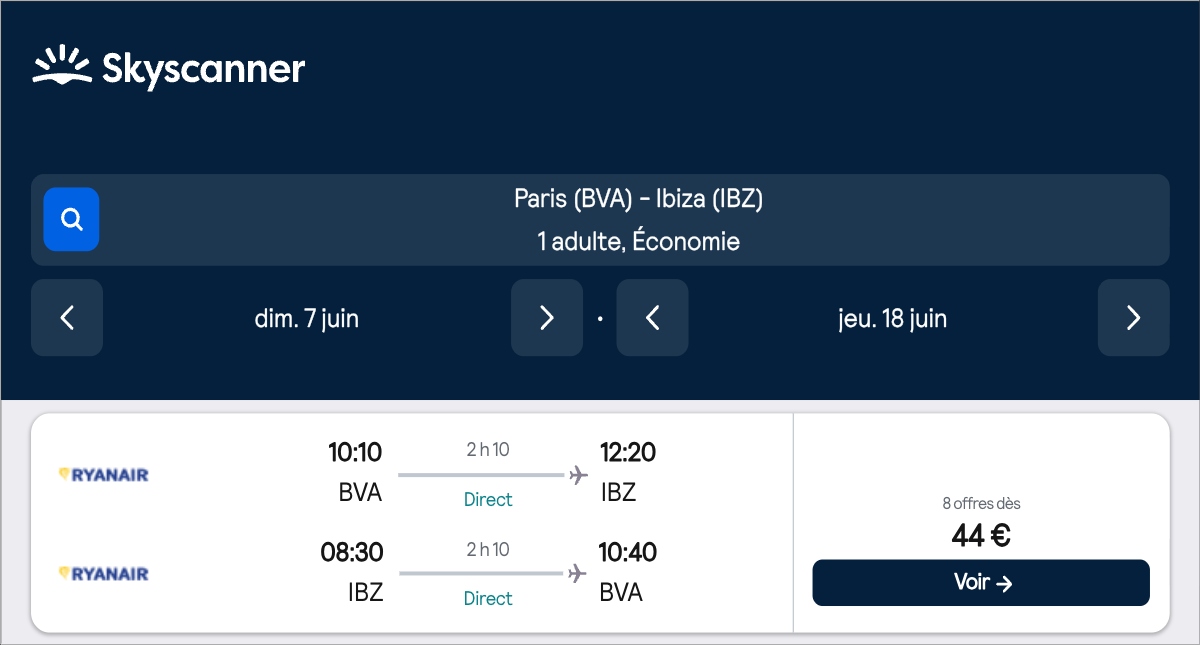Click the 44 € price

pyautogui.click(x=981, y=536)
